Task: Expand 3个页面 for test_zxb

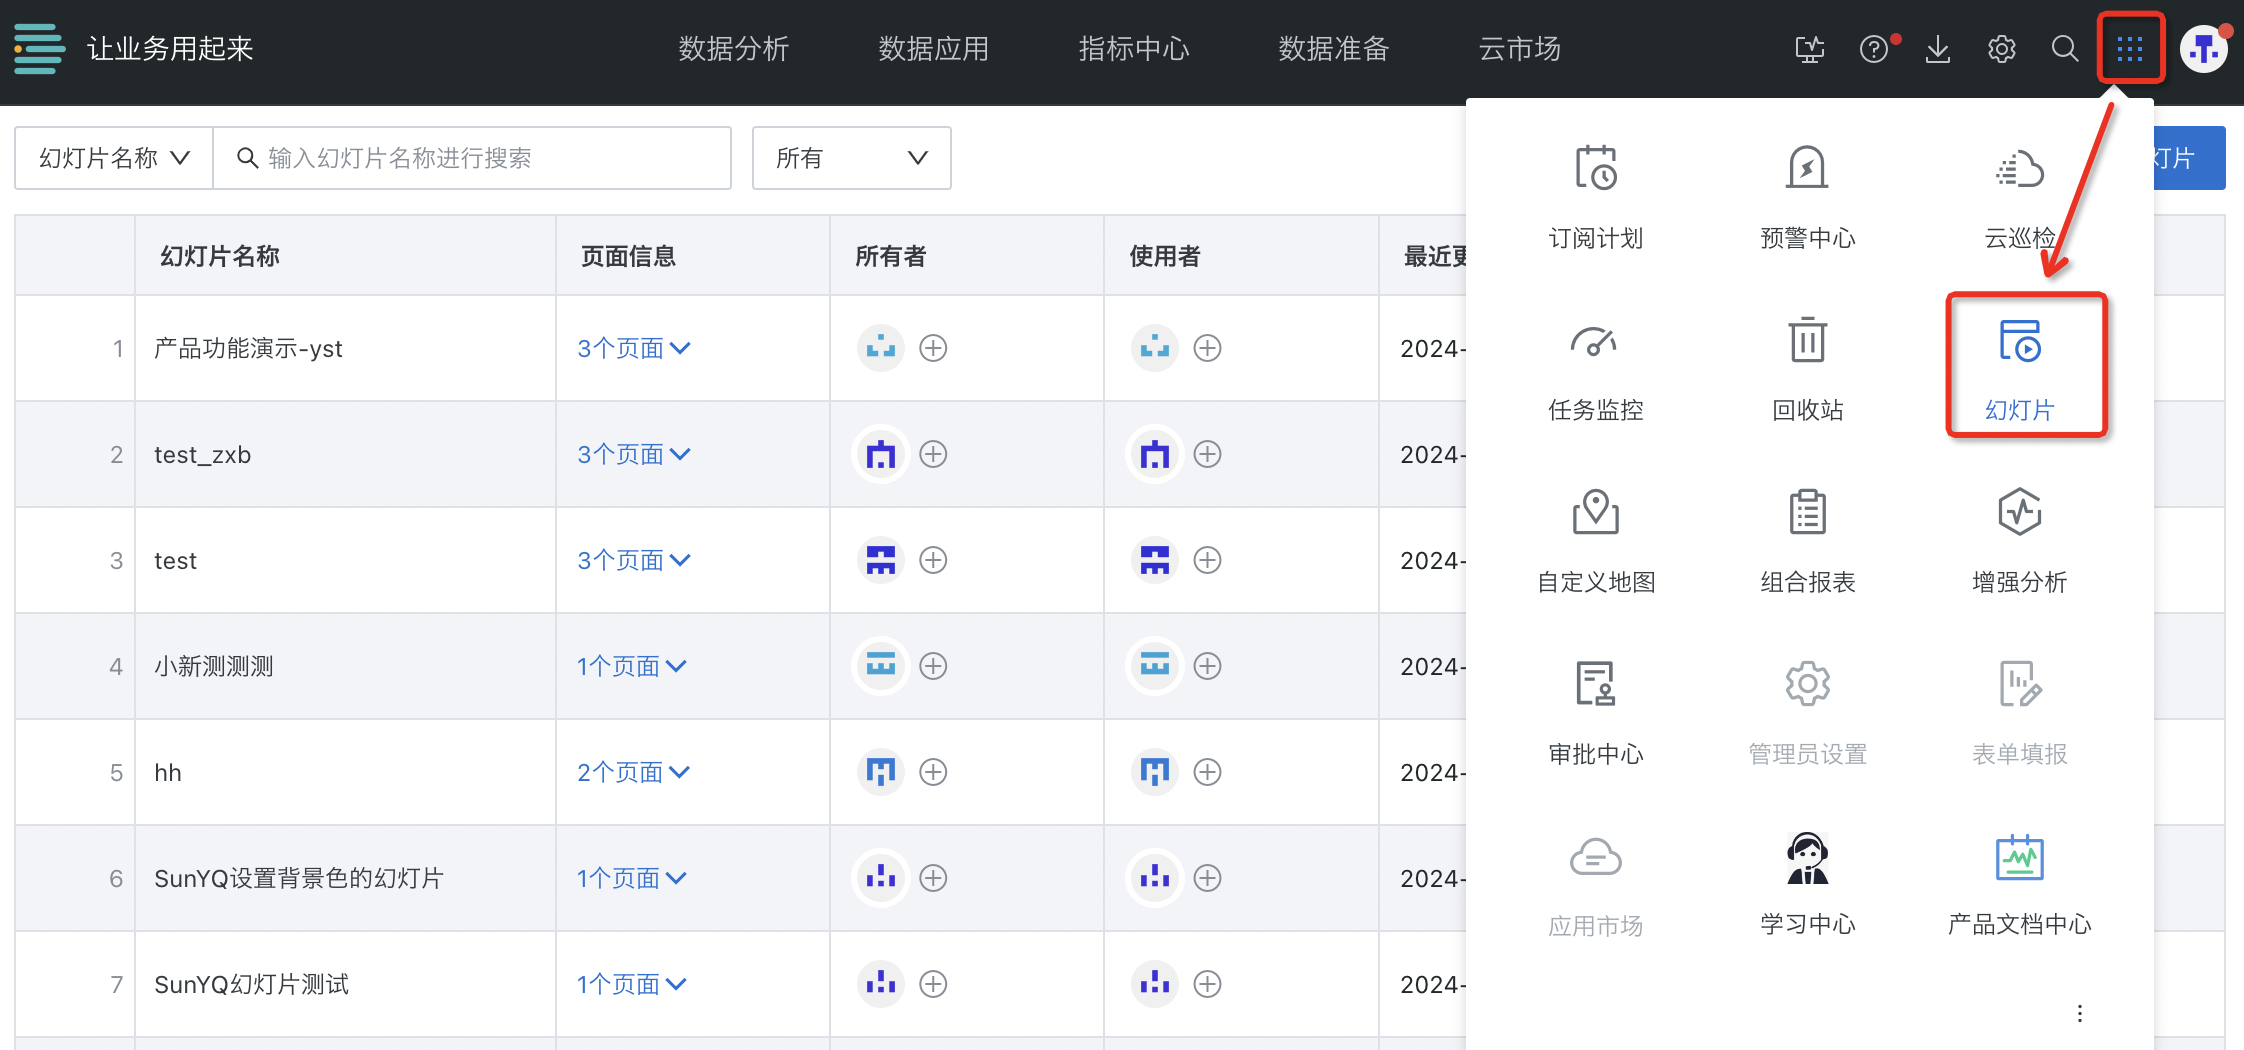Action: [633, 454]
